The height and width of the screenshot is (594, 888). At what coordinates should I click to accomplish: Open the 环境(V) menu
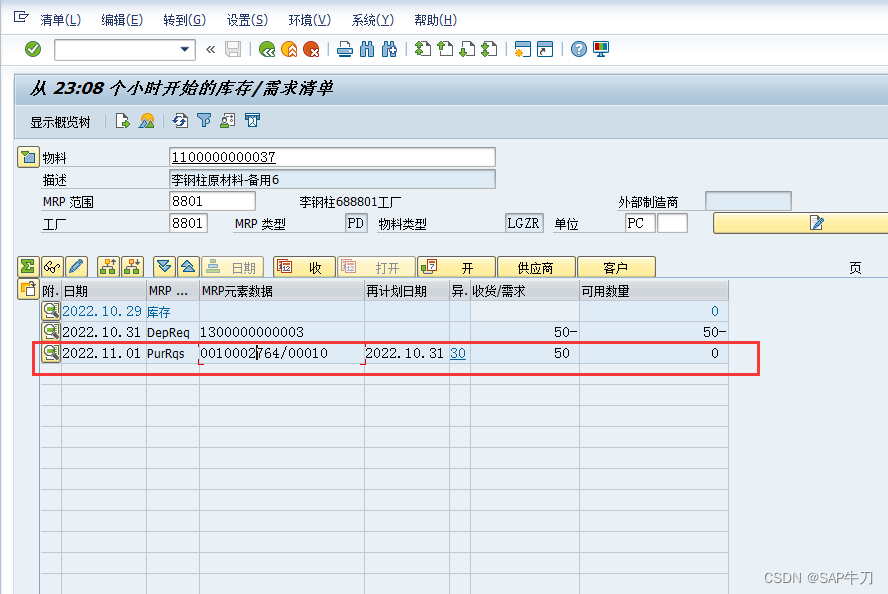pyautogui.click(x=309, y=20)
